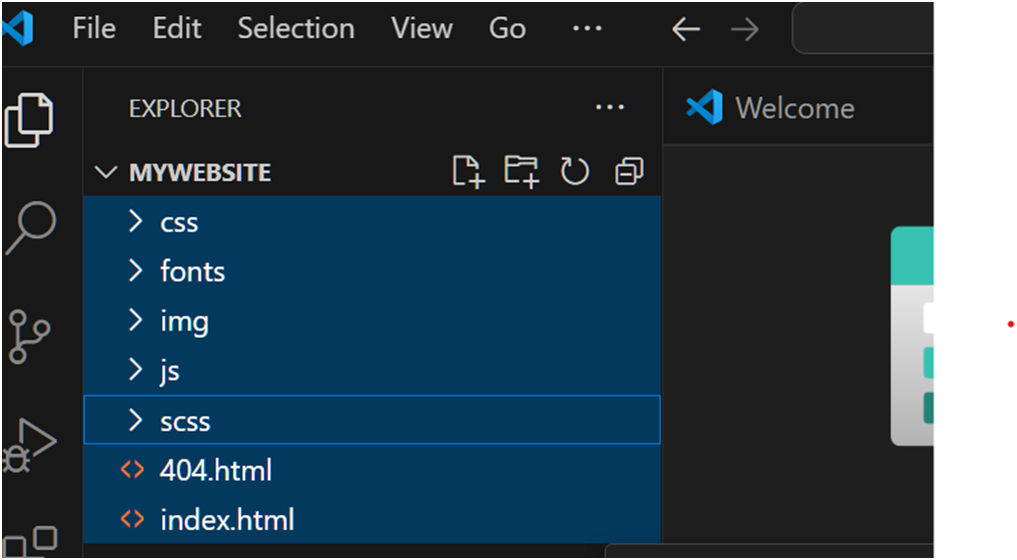Switch to the Welcome tab
1017x560 pixels.
771,108
